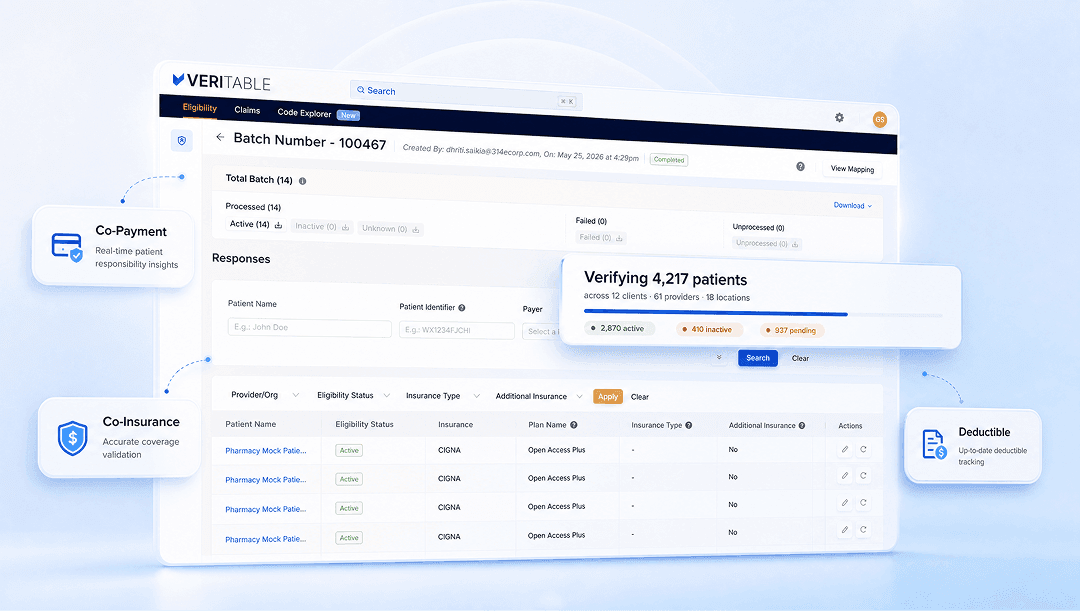
Task: Show Additional Insurance column help icon
Action: tap(802, 426)
